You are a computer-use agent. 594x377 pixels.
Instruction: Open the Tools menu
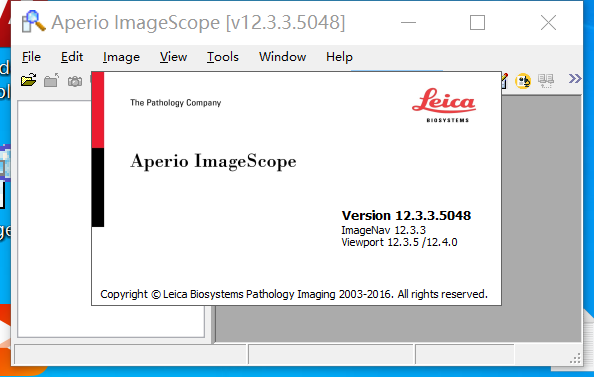[223, 57]
